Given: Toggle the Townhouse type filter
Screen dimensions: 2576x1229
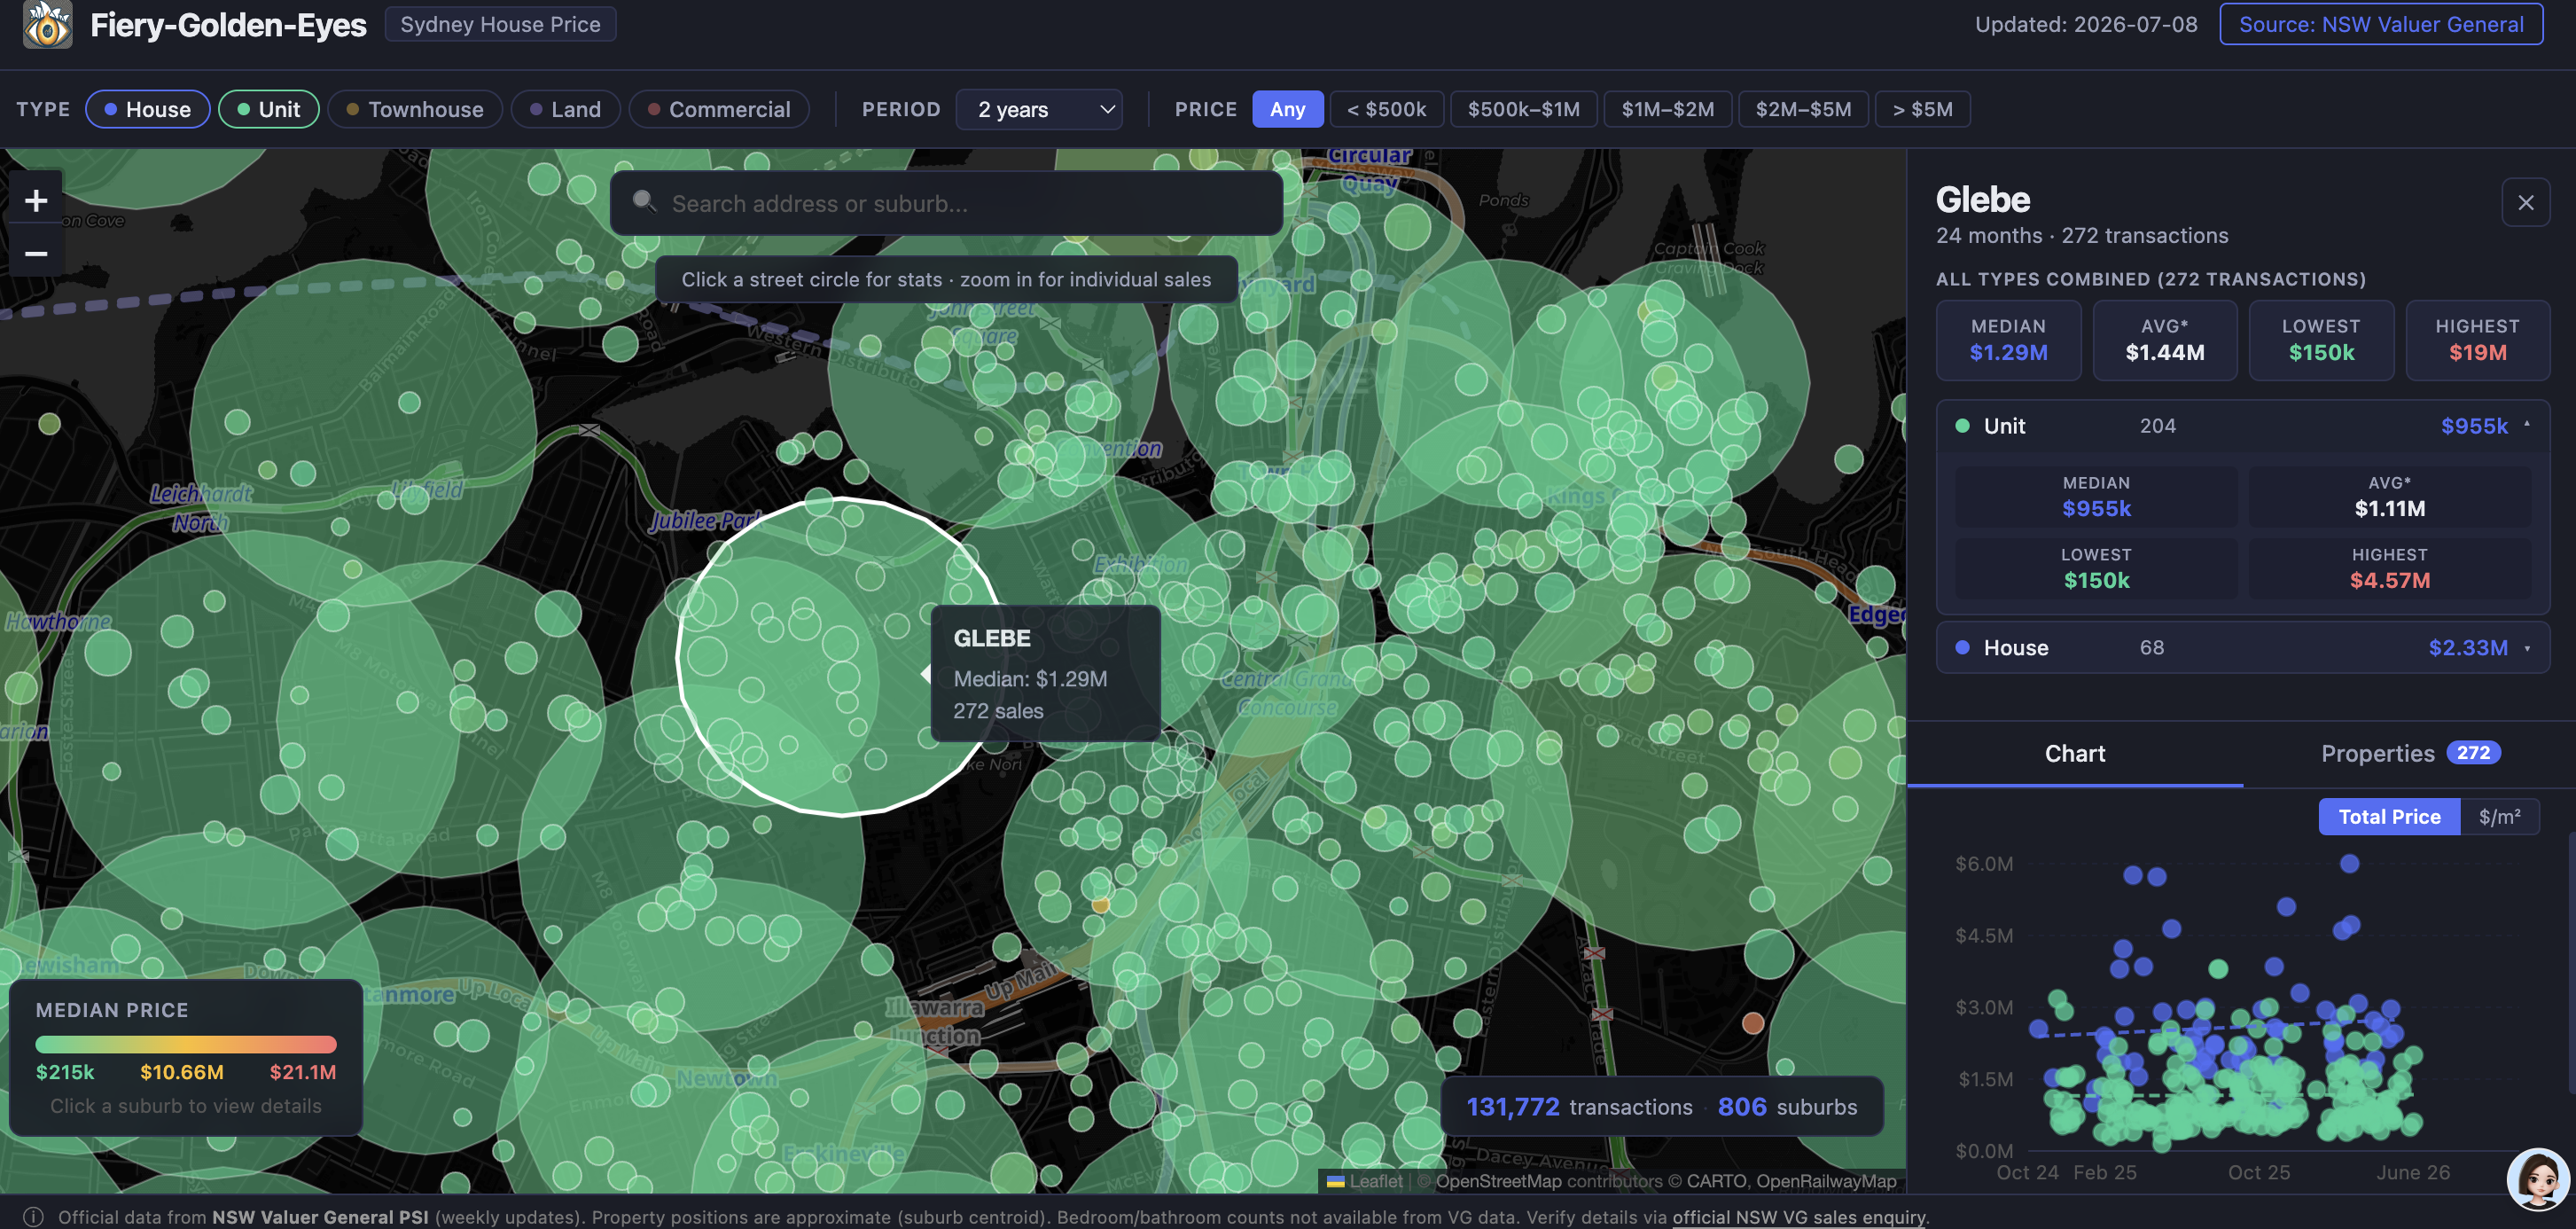Looking at the screenshot, I should [415, 109].
